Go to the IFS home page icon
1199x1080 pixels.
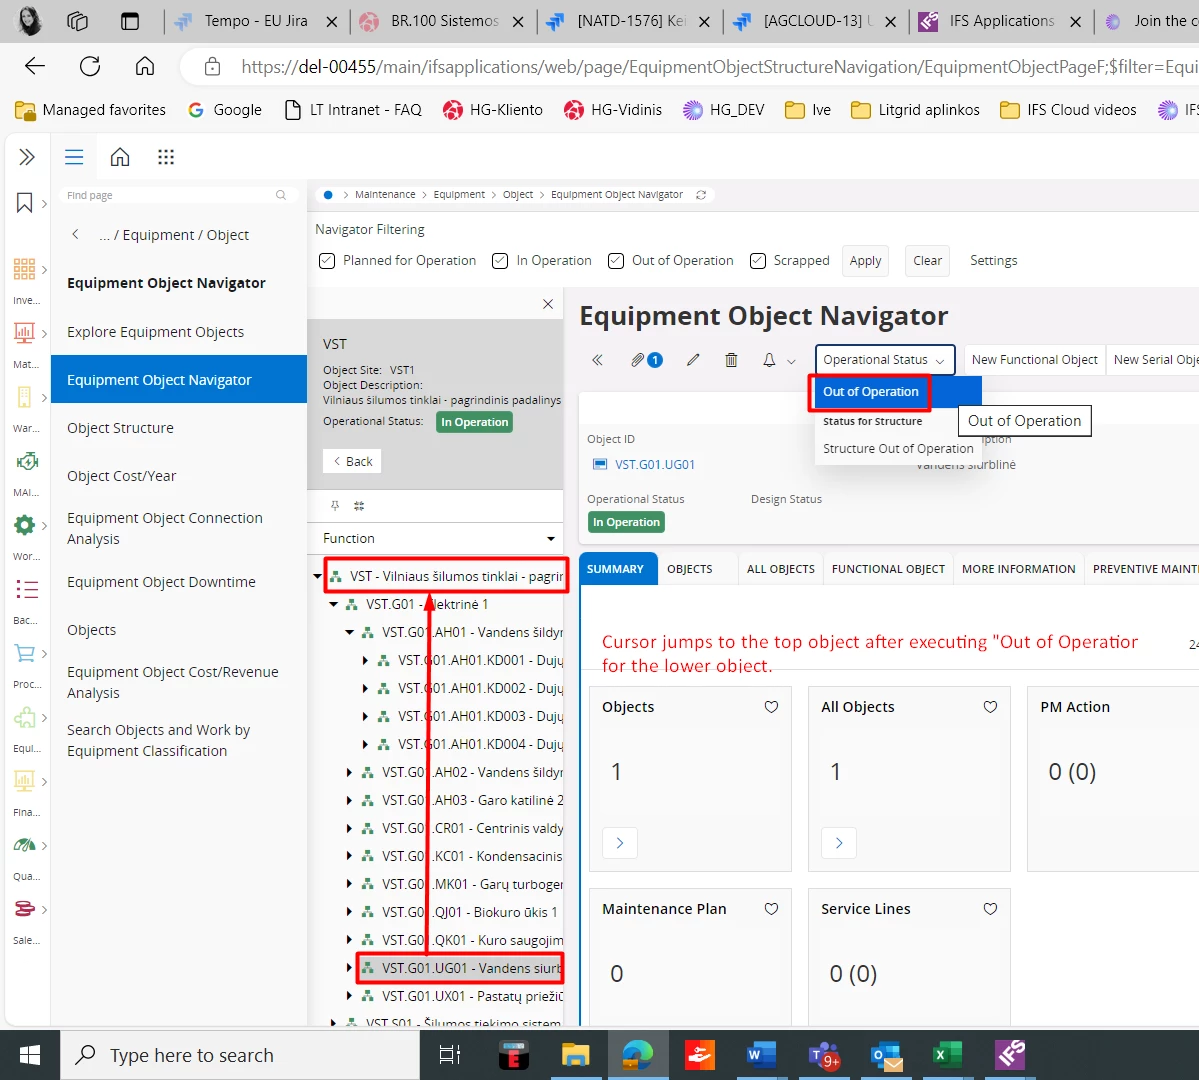click(x=120, y=158)
